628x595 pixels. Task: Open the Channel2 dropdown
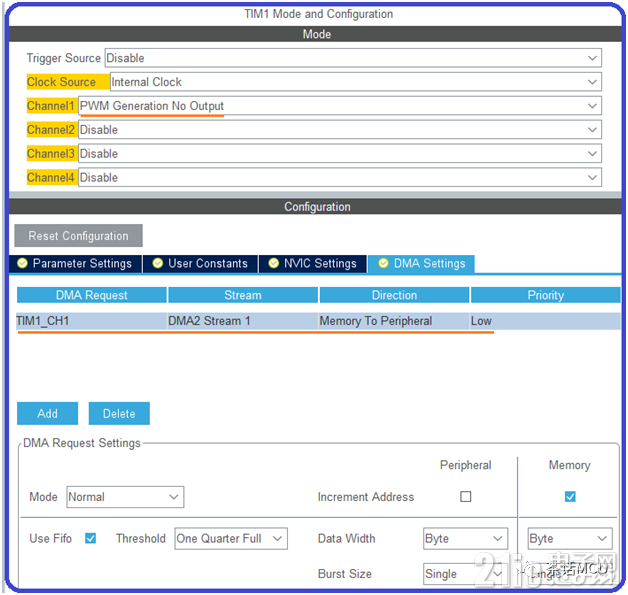(340, 130)
